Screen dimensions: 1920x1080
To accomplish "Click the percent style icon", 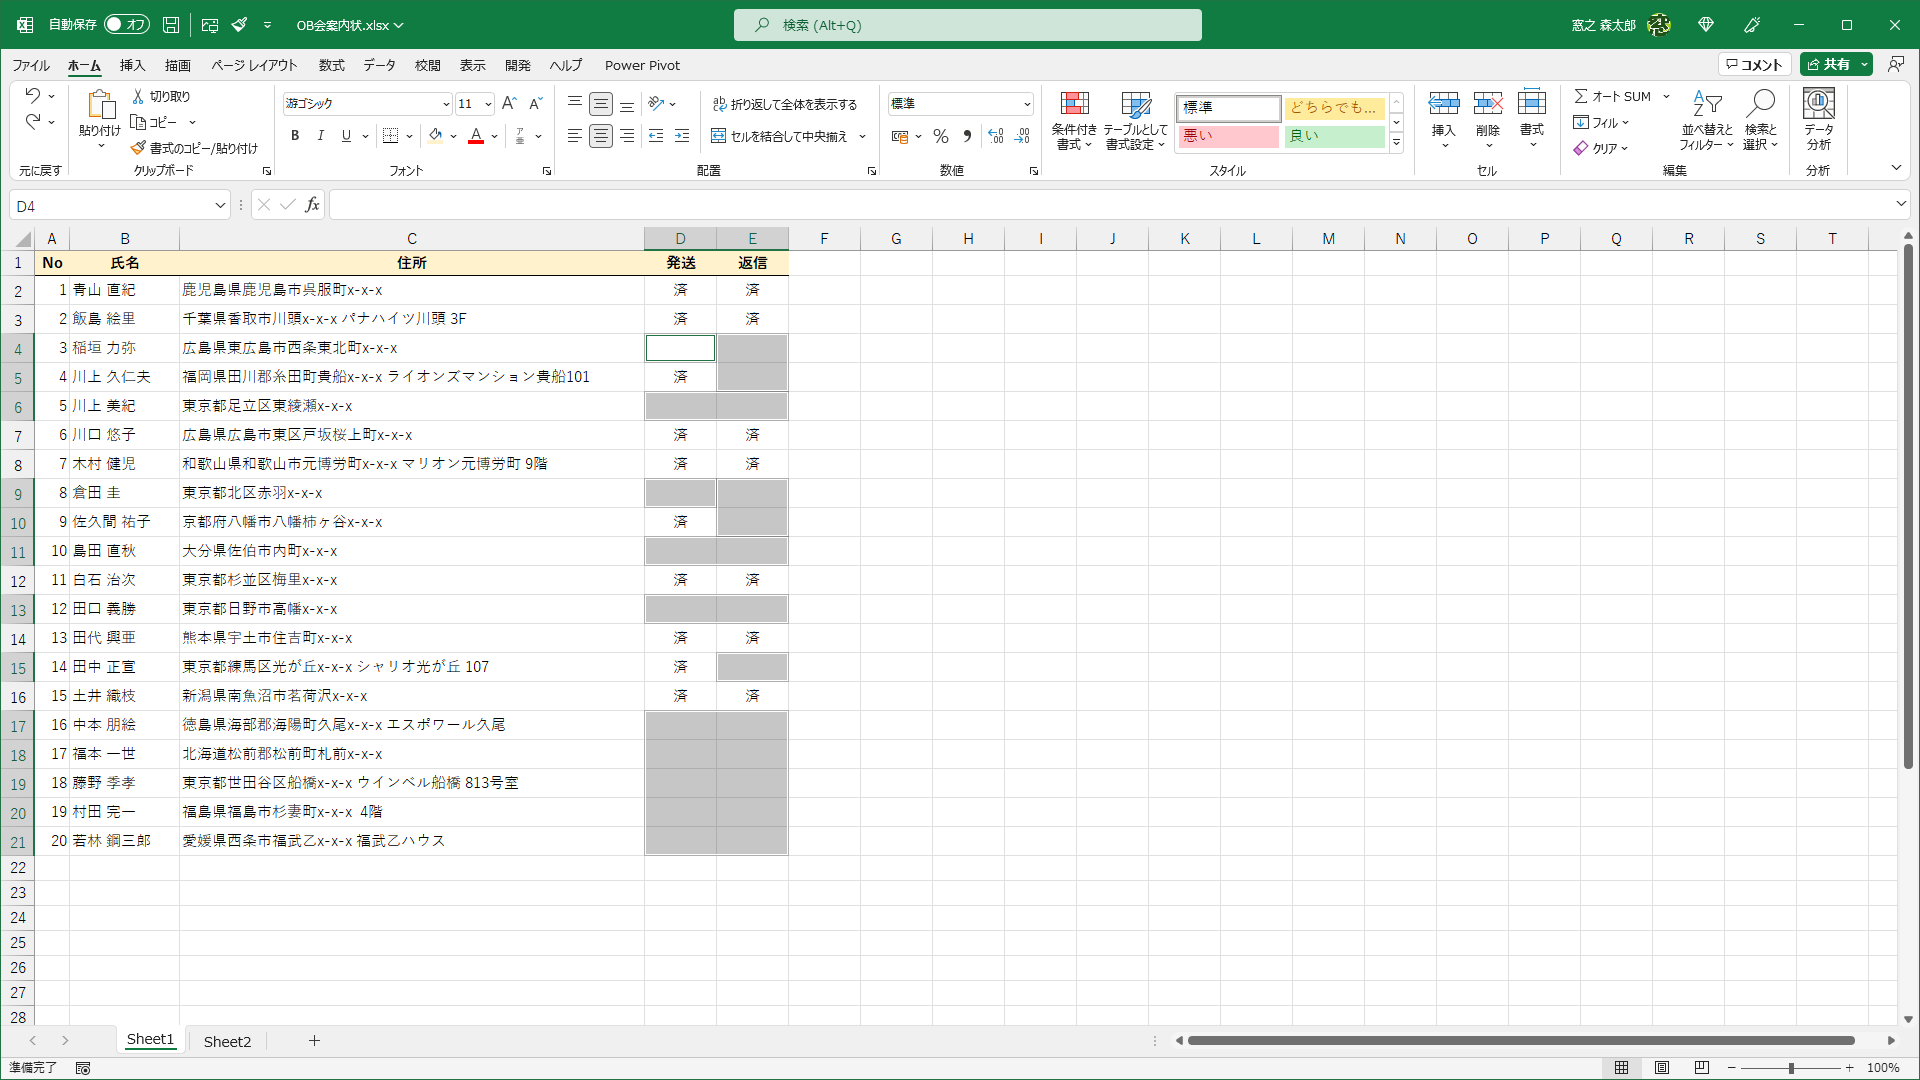I will tap(940, 136).
